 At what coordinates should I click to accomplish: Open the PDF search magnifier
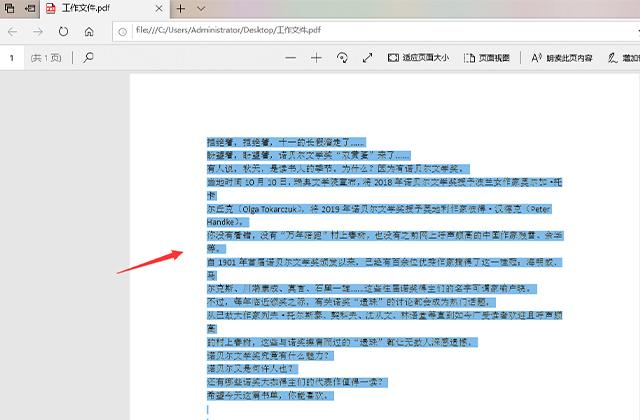(88, 58)
